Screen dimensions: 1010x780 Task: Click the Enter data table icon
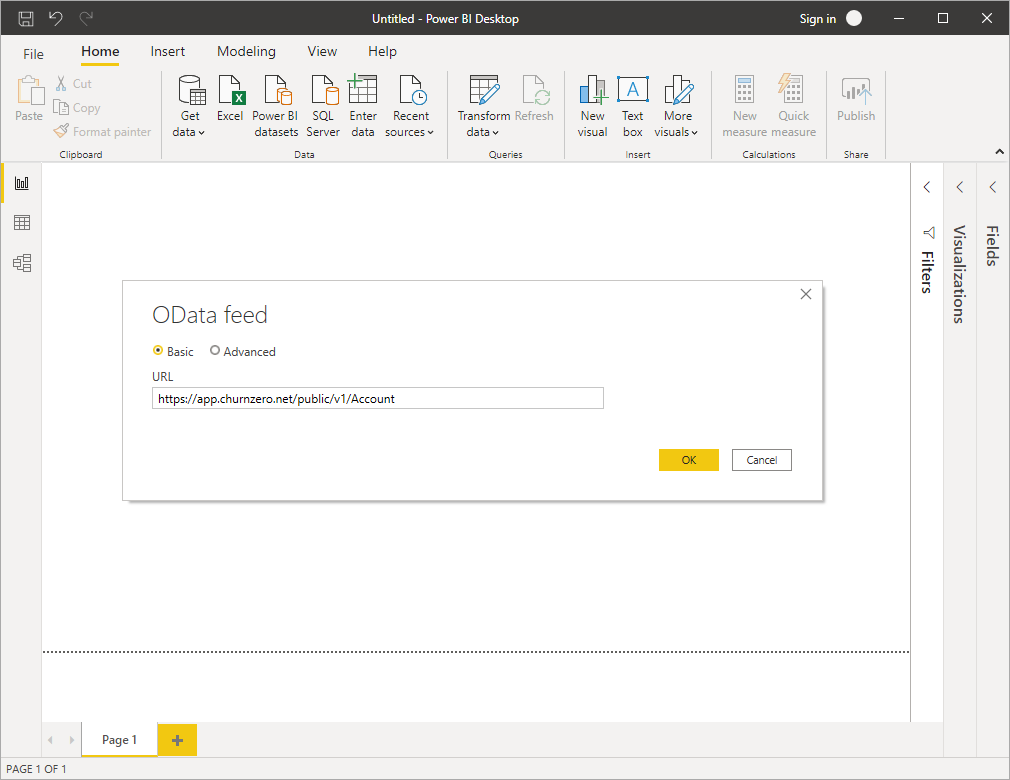click(363, 89)
